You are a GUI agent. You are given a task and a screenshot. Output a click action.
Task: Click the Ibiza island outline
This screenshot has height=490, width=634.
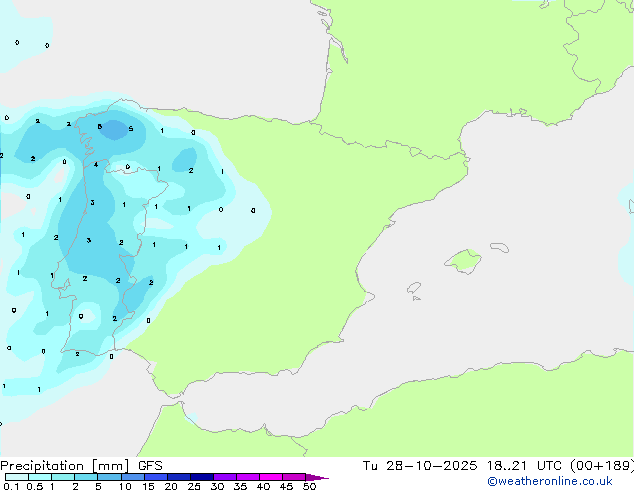[414, 288]
